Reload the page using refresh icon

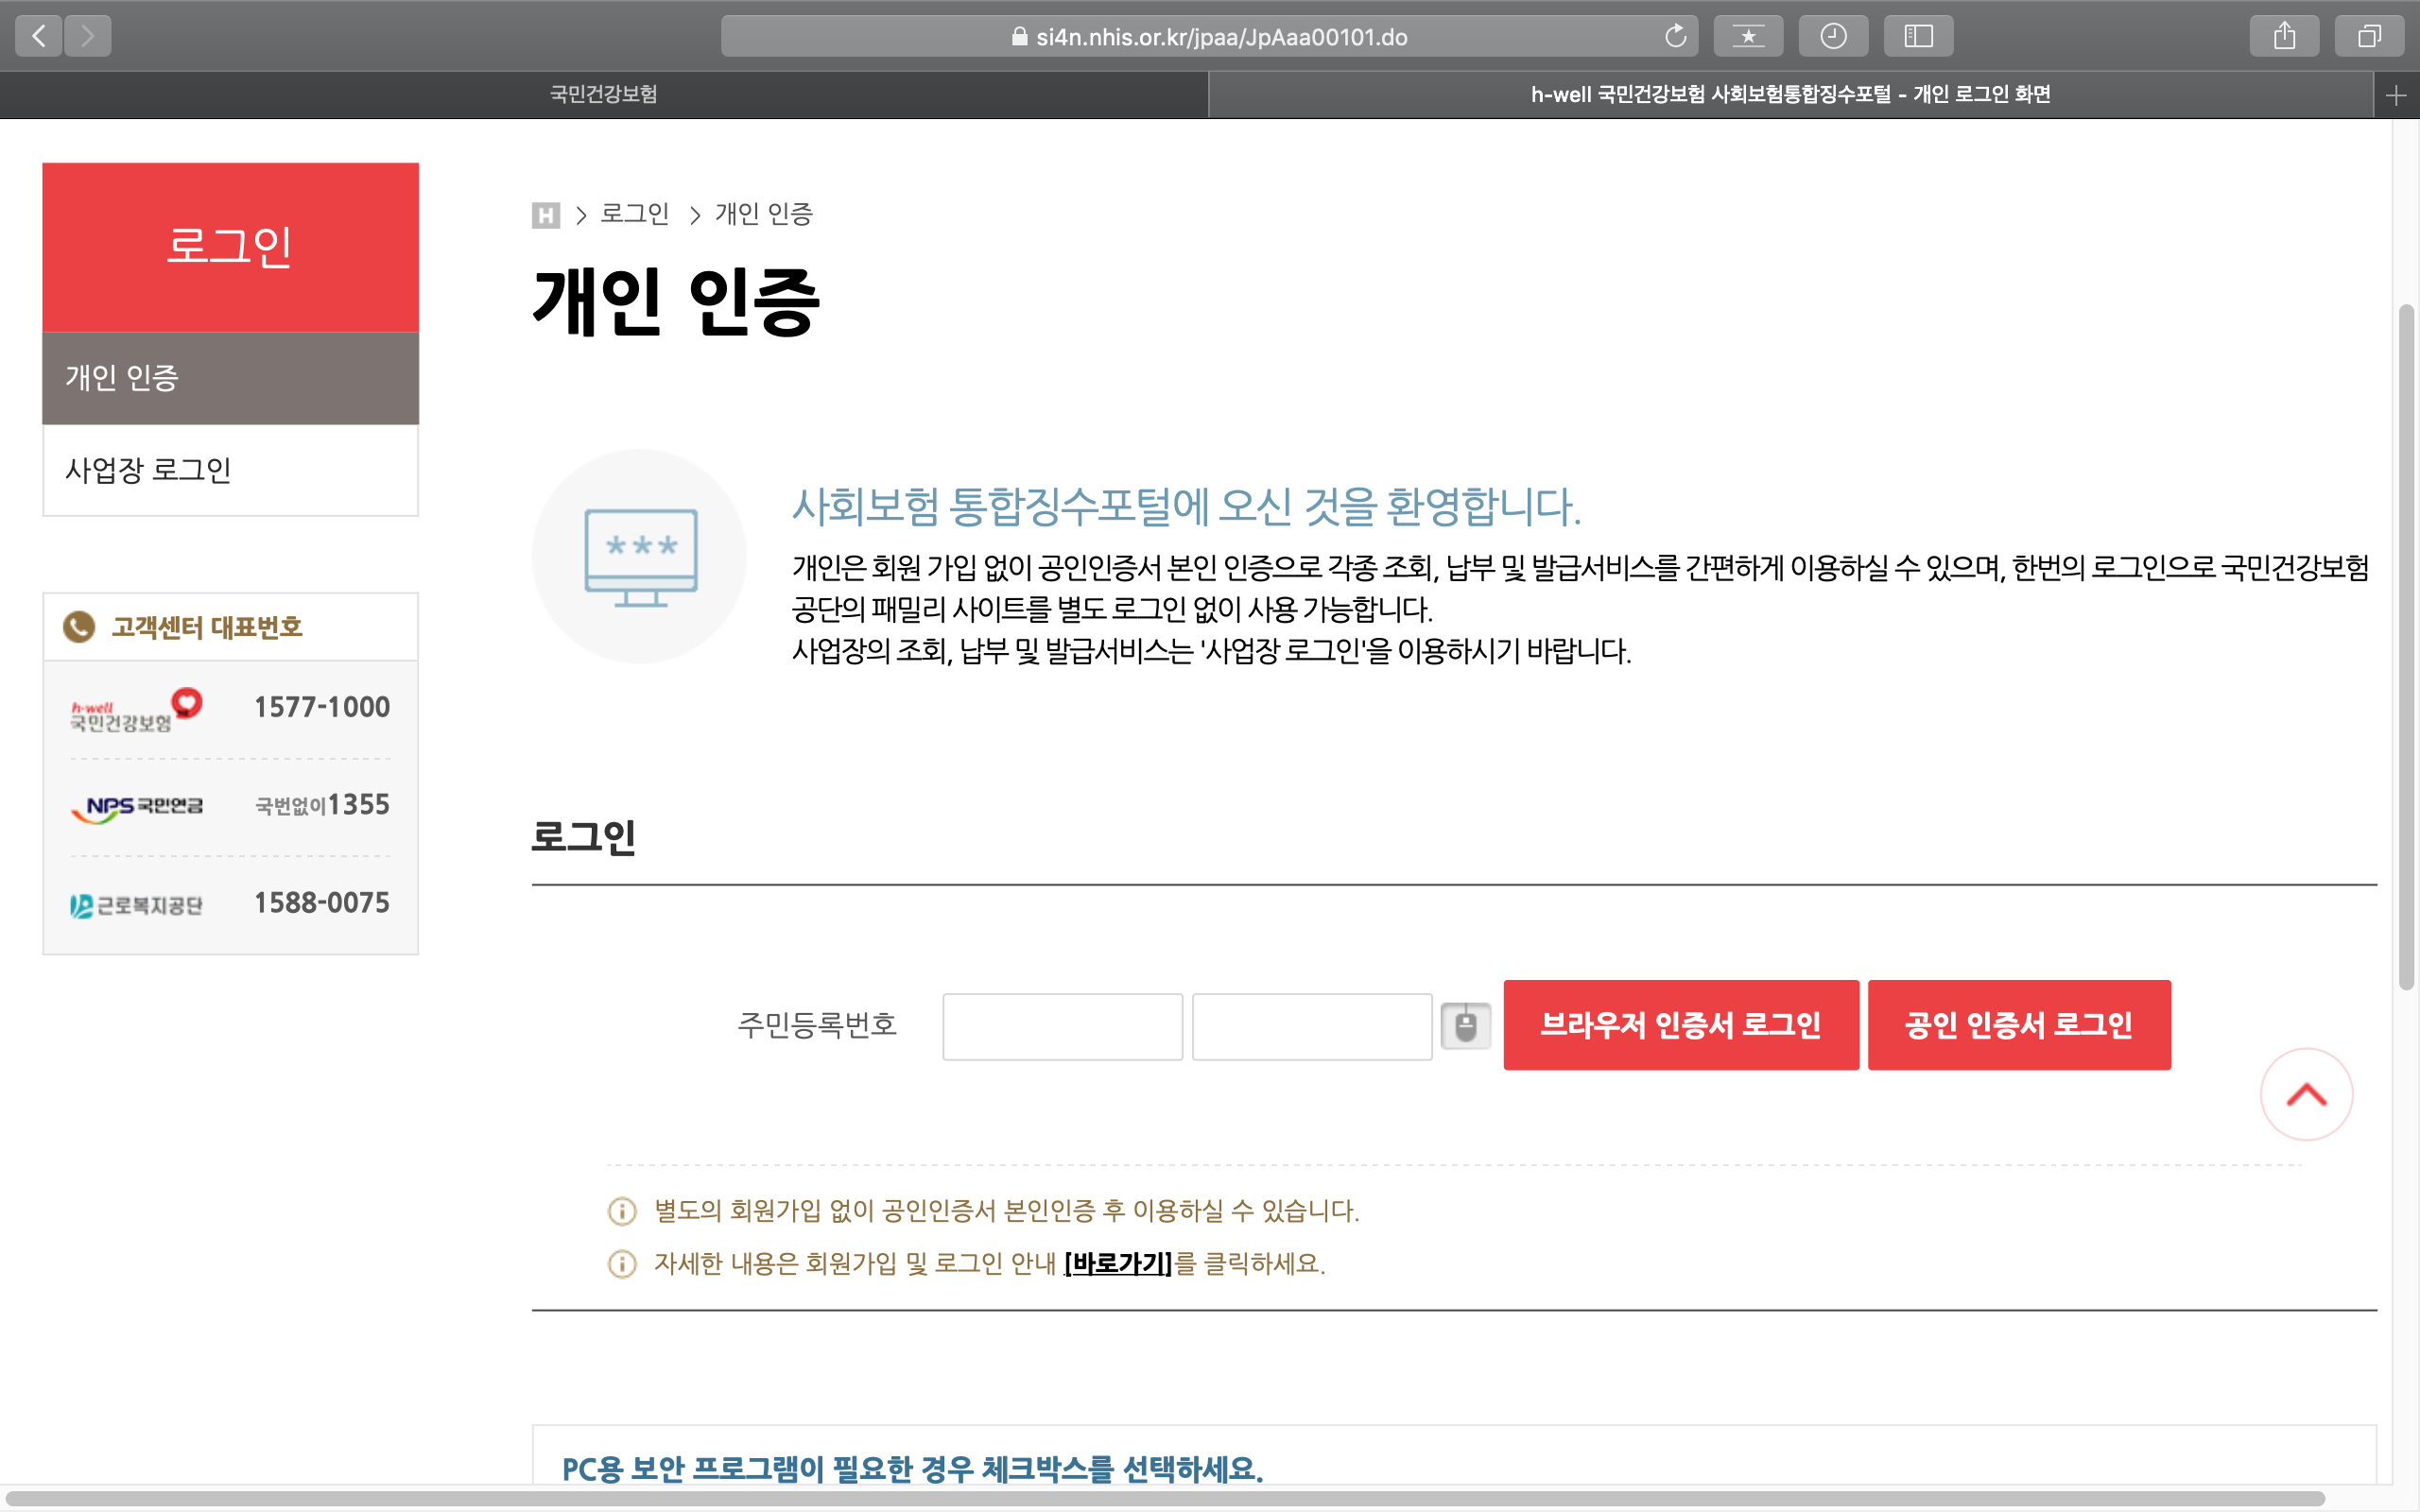click(x=1675, y=37)
